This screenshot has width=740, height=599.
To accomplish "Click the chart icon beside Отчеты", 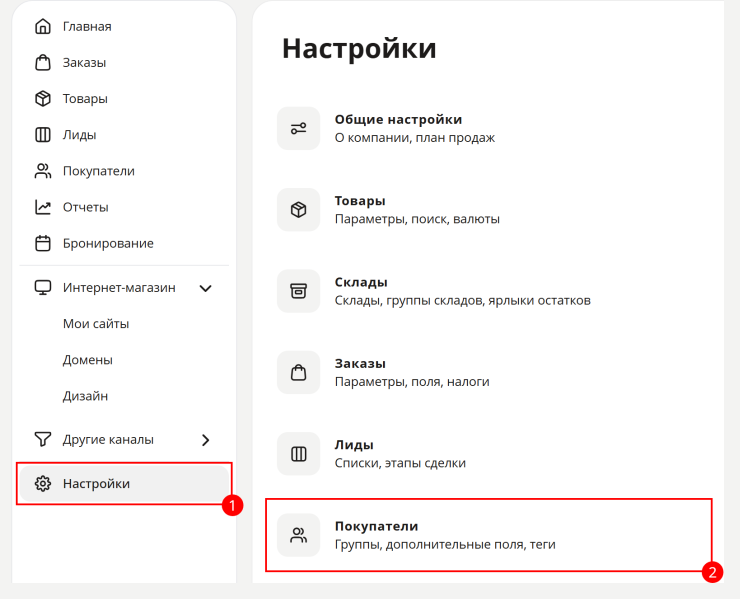I will (43, 207).
